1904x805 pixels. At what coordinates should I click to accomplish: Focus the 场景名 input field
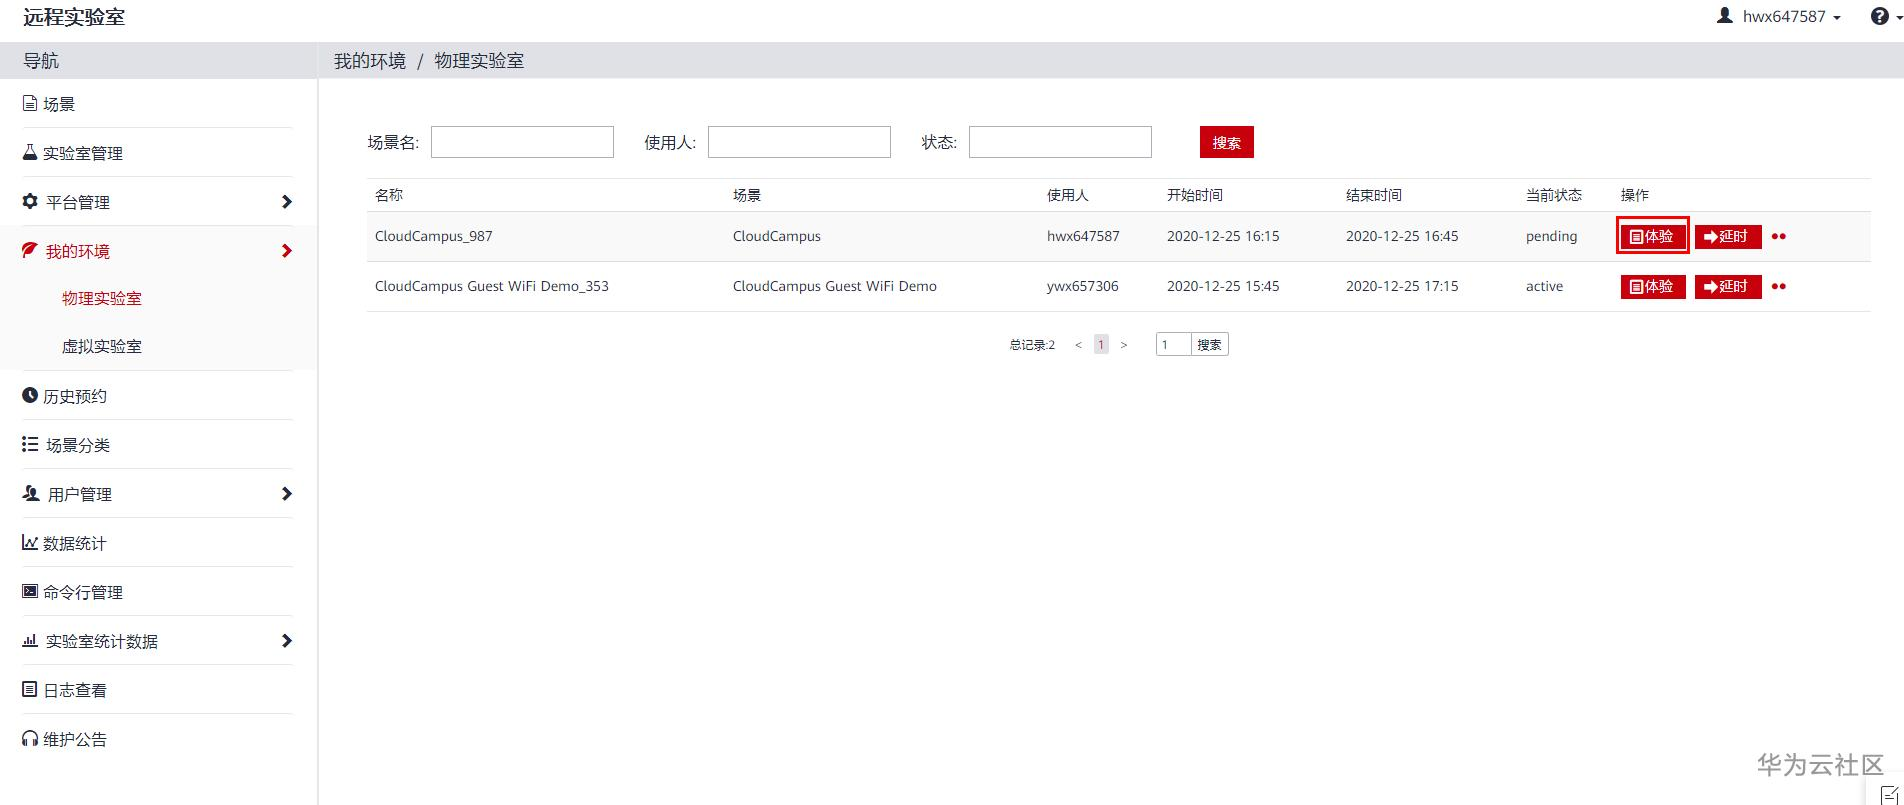522,142
